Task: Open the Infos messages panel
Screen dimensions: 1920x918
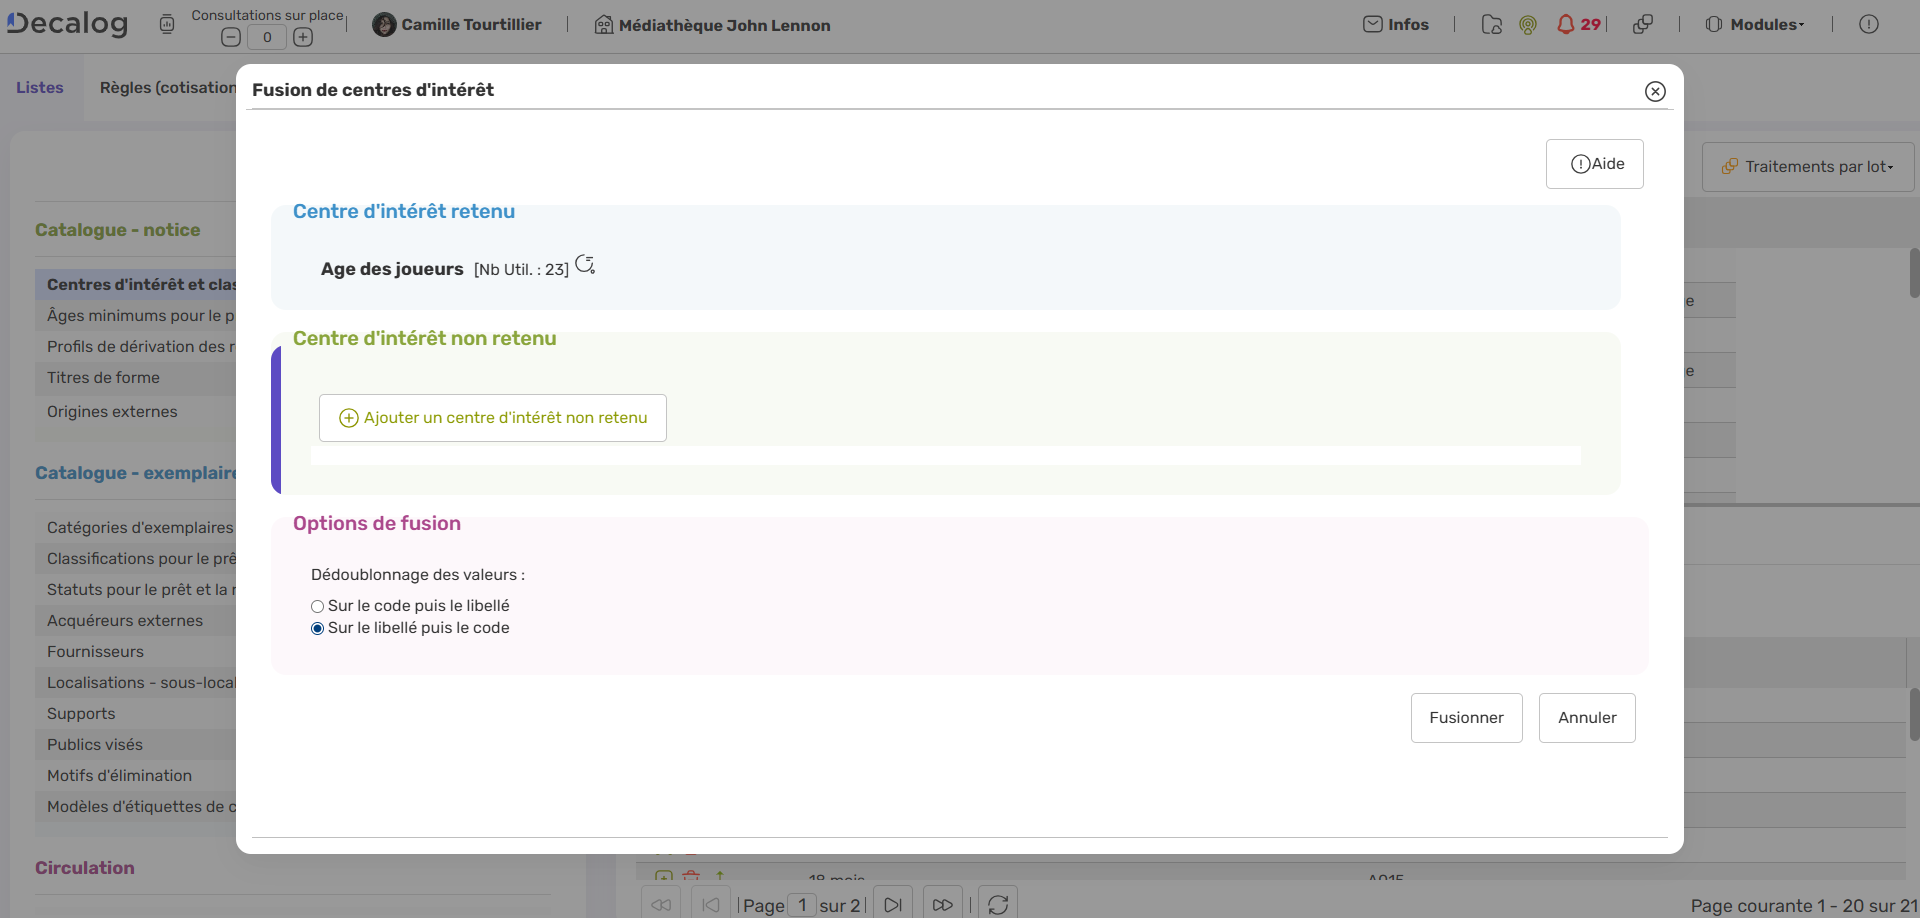Action: coord(1396,24)
